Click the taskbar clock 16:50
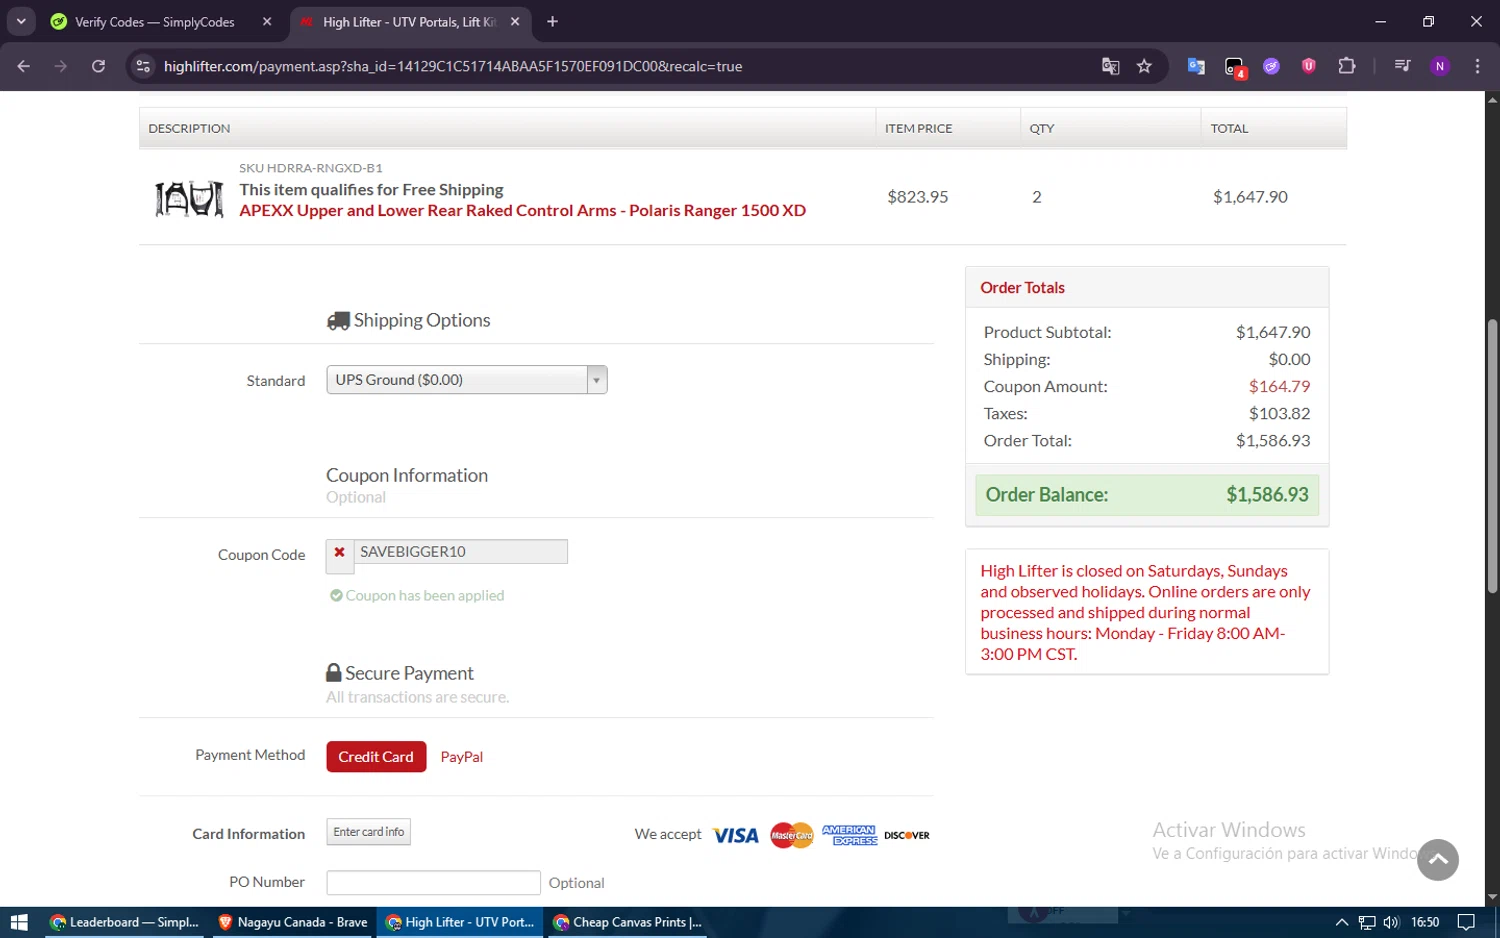 click(x=1425, y=922)
